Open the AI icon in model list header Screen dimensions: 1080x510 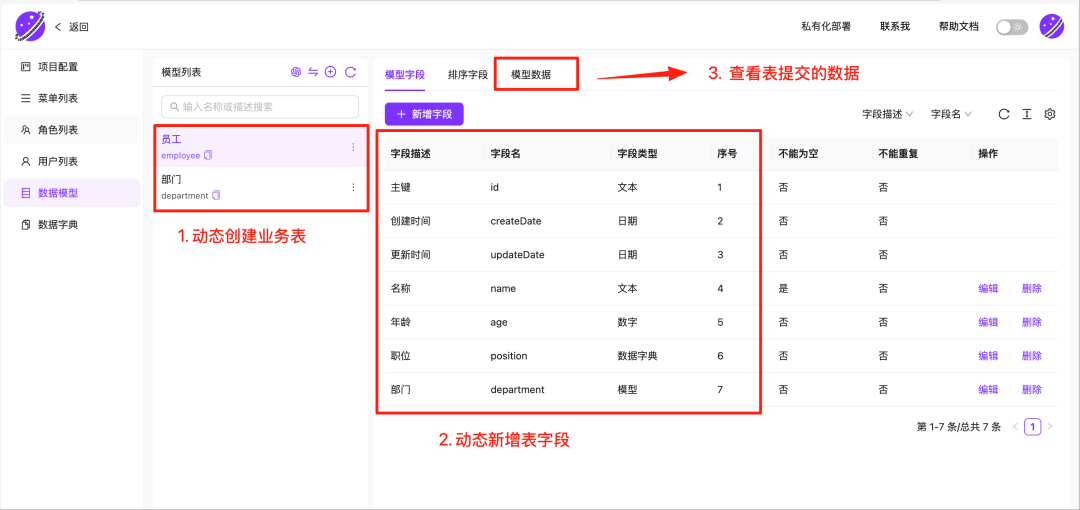(x=296, y=72)
